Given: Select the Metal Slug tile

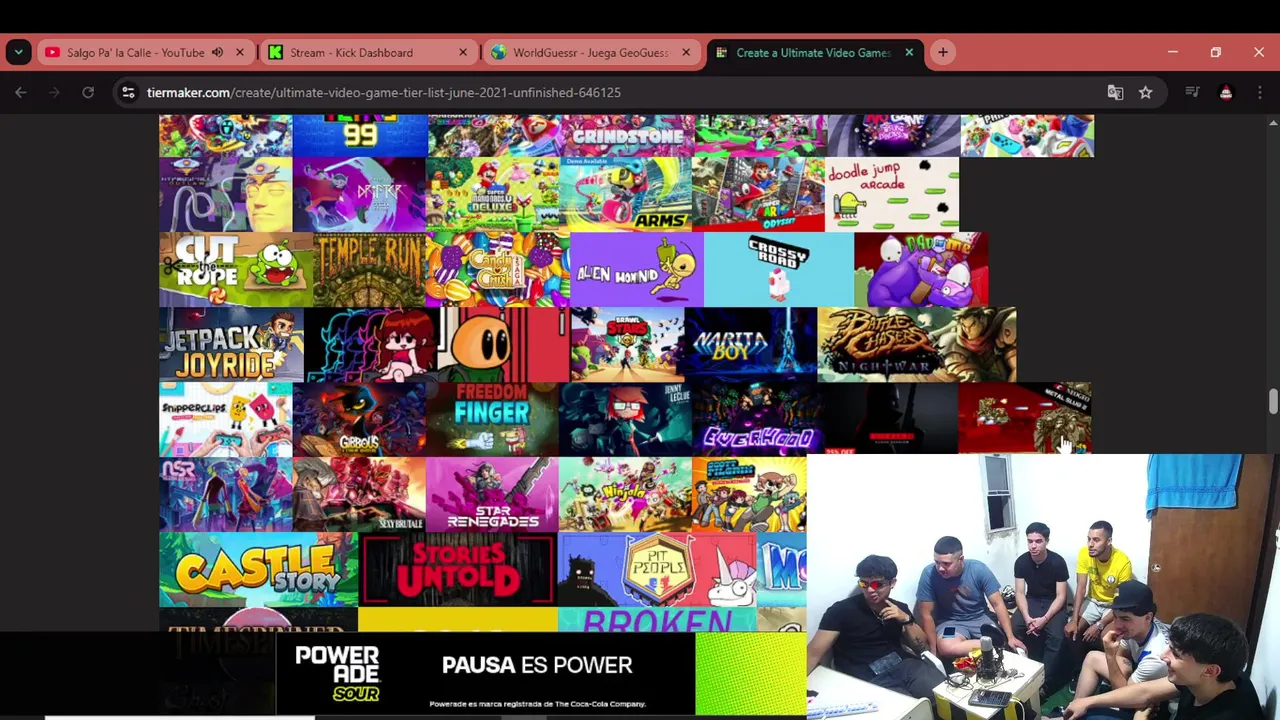Looking at the screenshot, I should click(1024, 418).
